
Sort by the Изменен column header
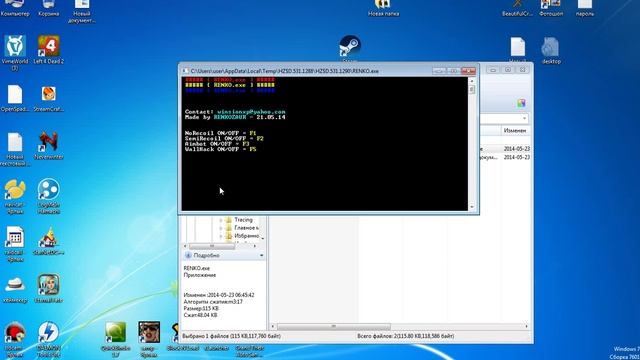pos(515,131)
